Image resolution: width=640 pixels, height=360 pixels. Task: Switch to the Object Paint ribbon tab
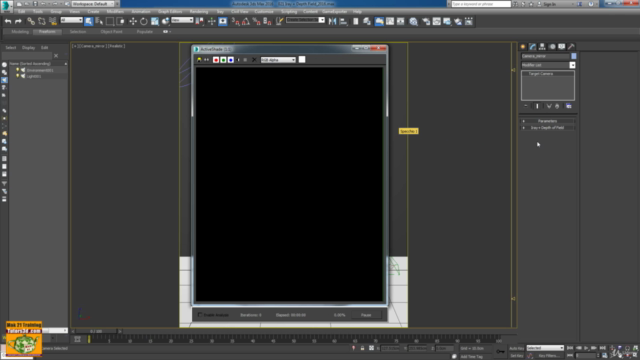point(111,31)
